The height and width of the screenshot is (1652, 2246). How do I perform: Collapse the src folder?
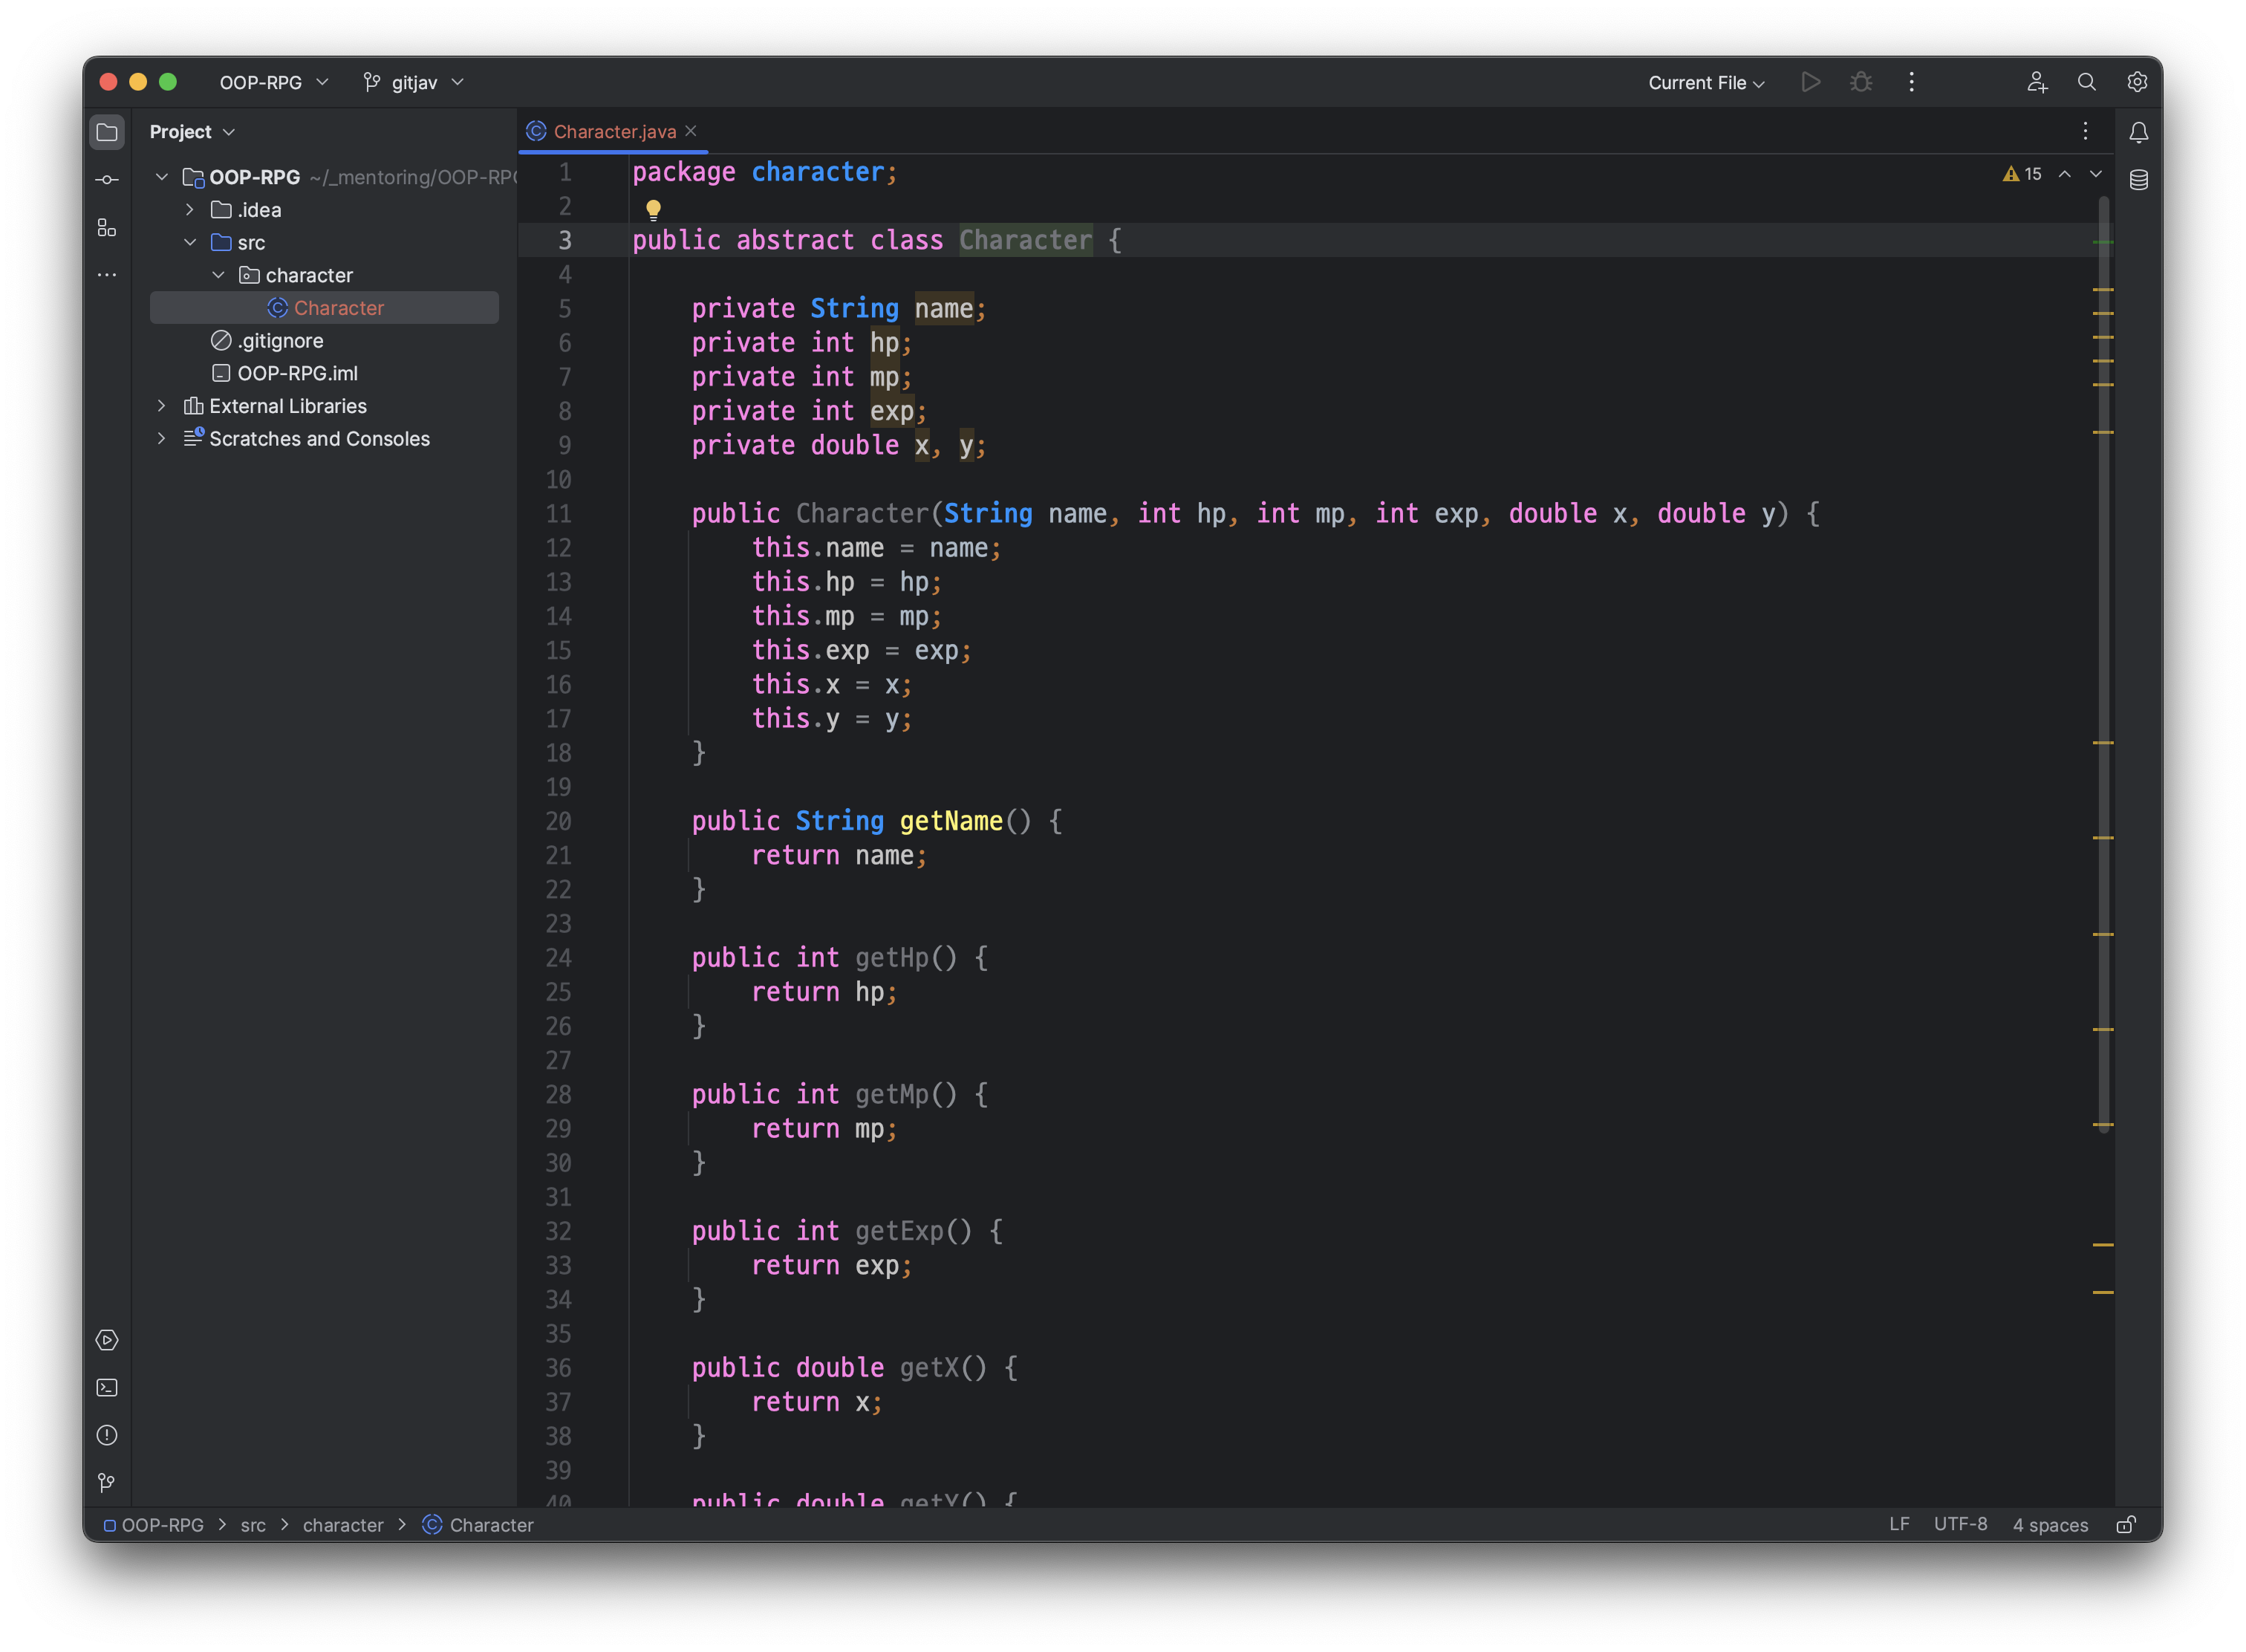(190, 243)
